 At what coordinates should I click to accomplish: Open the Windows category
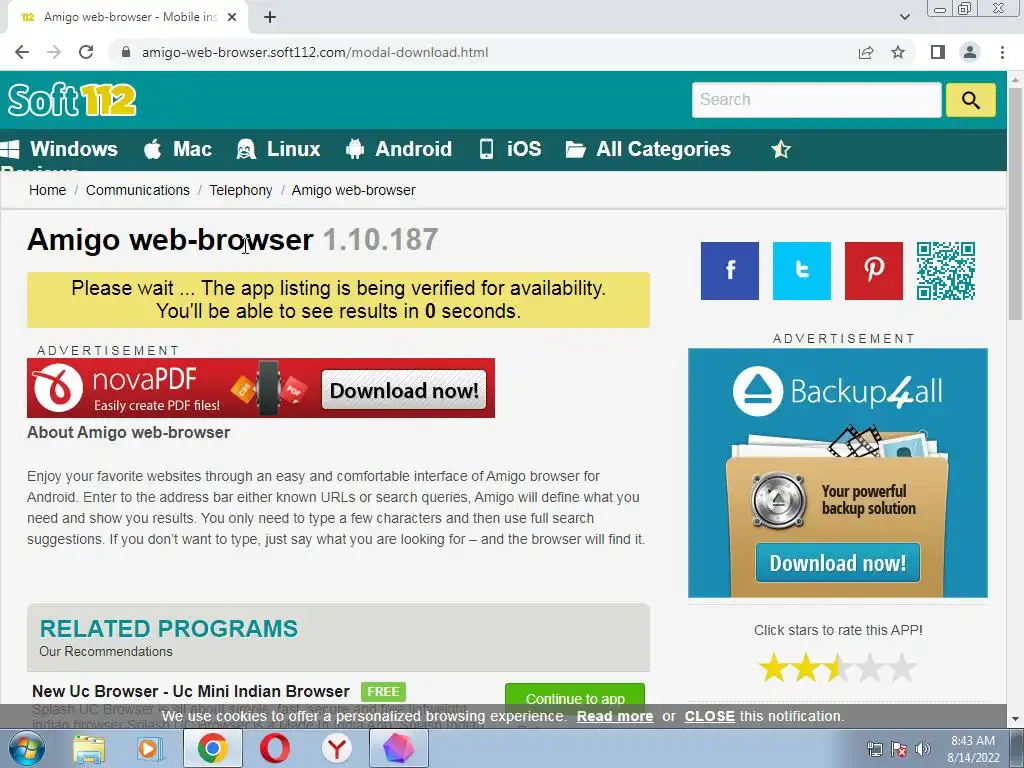click(x=60, y=149)
